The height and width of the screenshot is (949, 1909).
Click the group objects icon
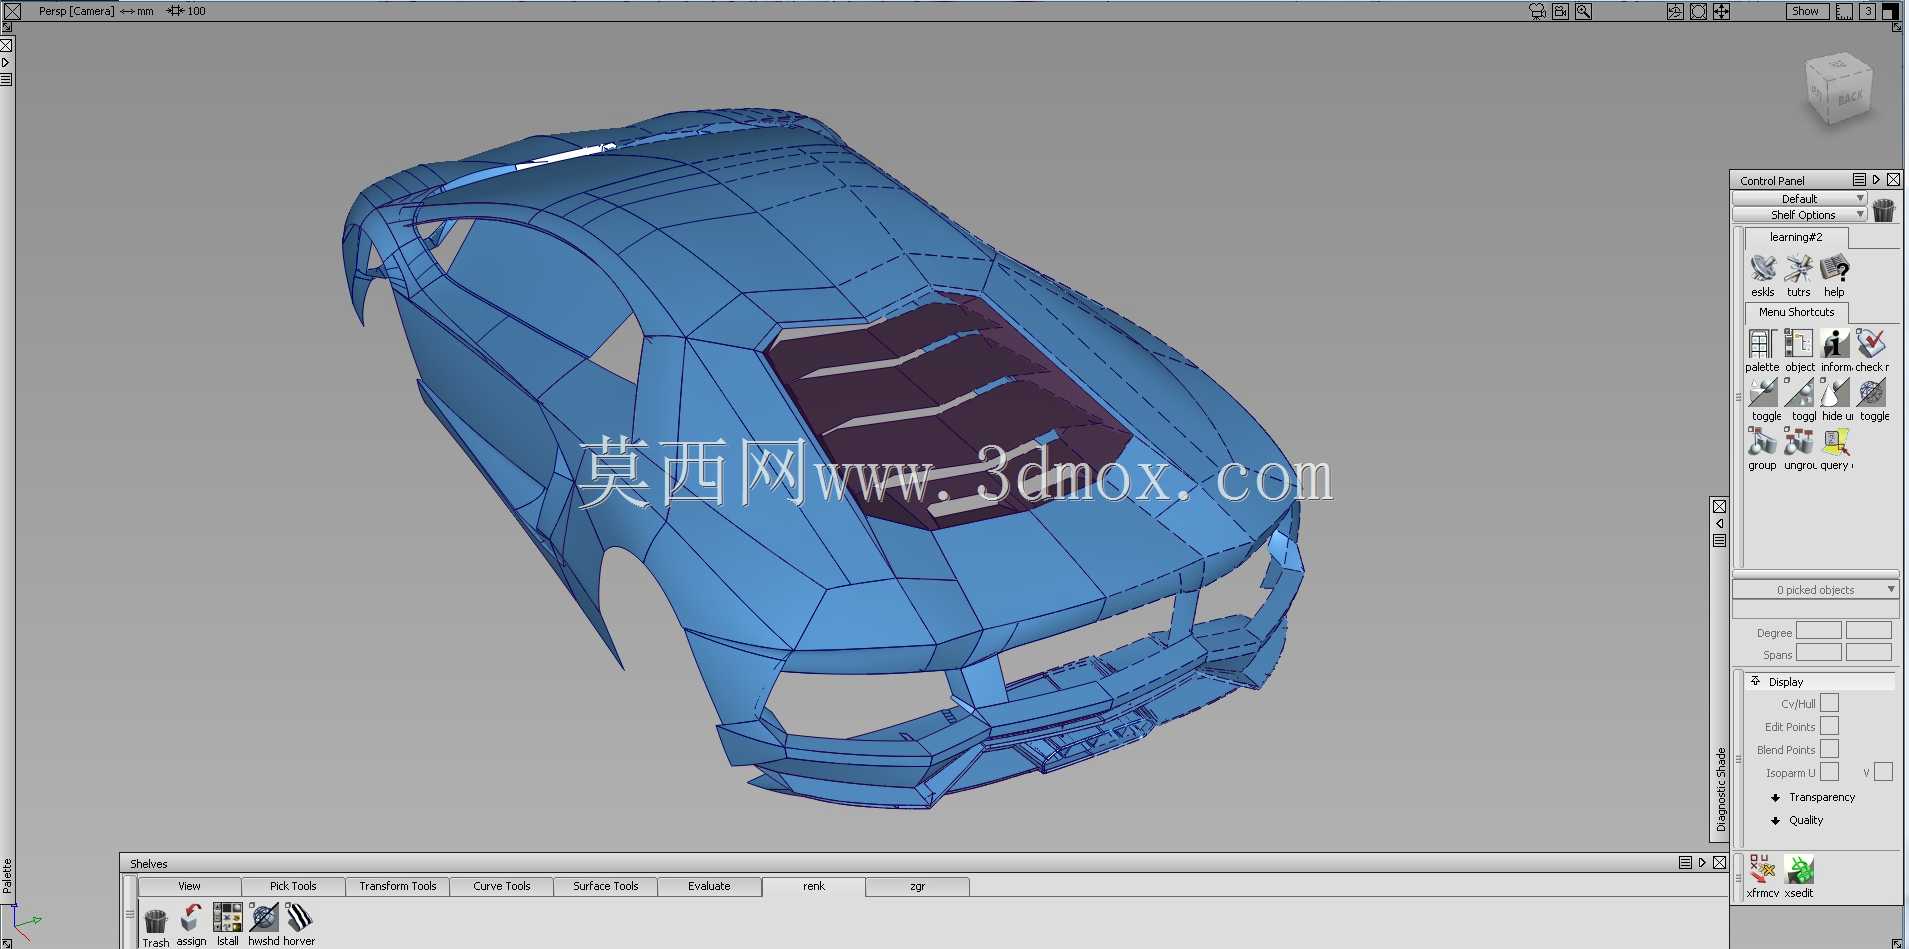pyautogui.click(x=1762, y=441)
